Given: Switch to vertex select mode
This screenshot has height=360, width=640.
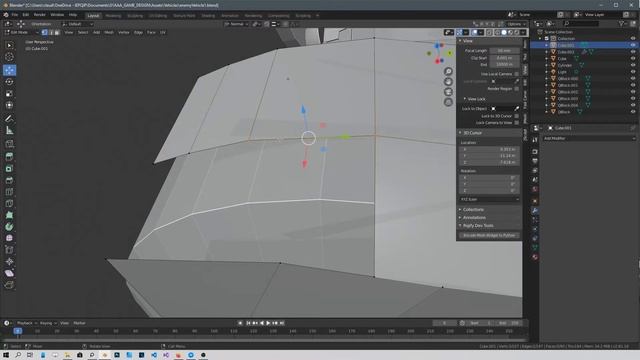Looking at the screenshot, I should point(44,32).
